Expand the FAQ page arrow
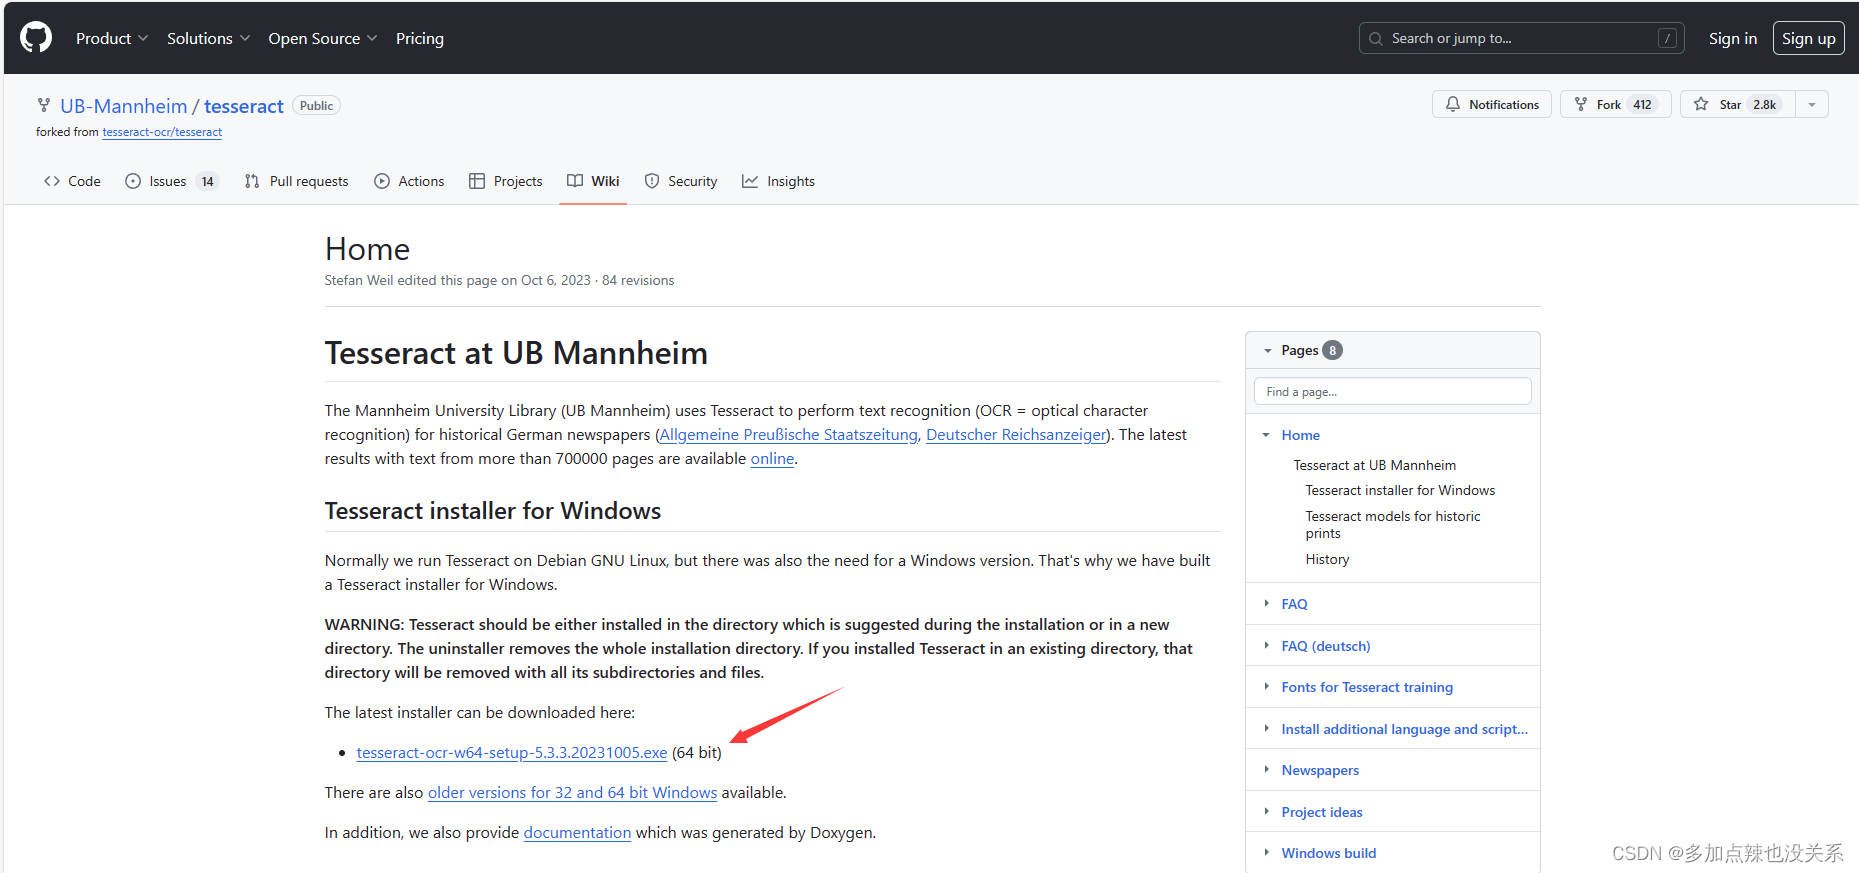The height and width of the screenshot is (873, 1859). point(1266,604)
